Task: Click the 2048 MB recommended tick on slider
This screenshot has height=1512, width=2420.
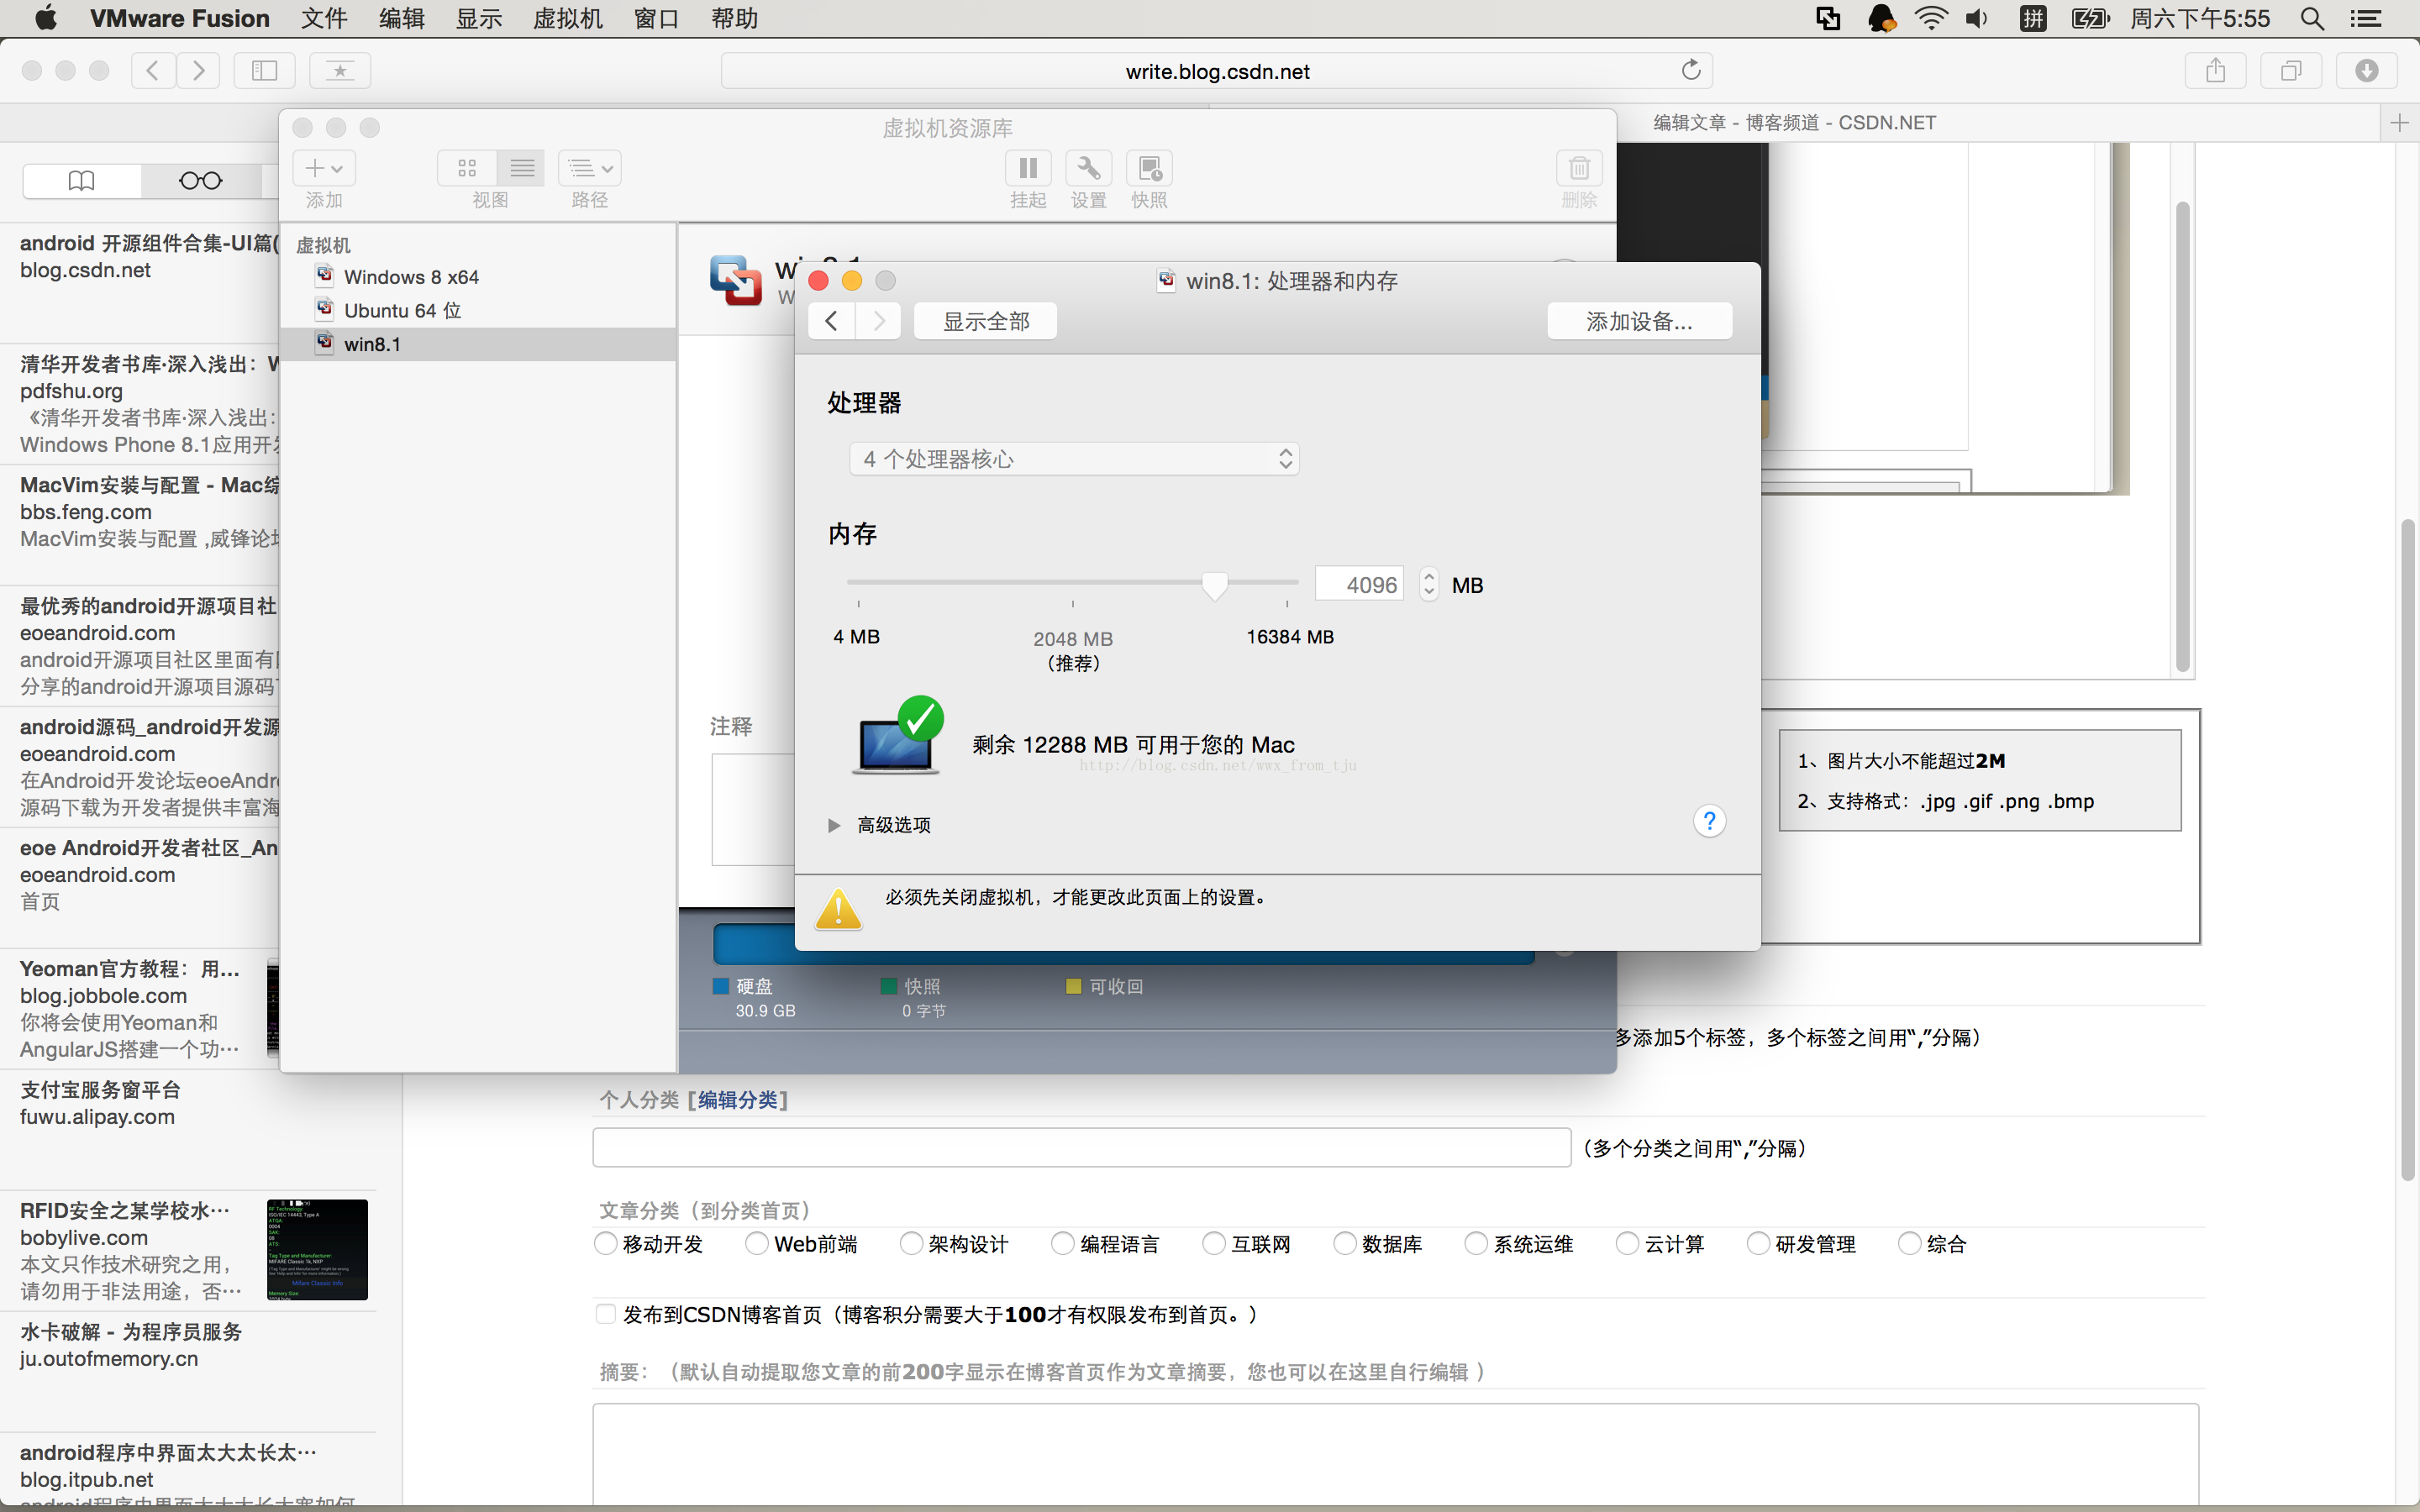Action: click(x=1073, y=604)
